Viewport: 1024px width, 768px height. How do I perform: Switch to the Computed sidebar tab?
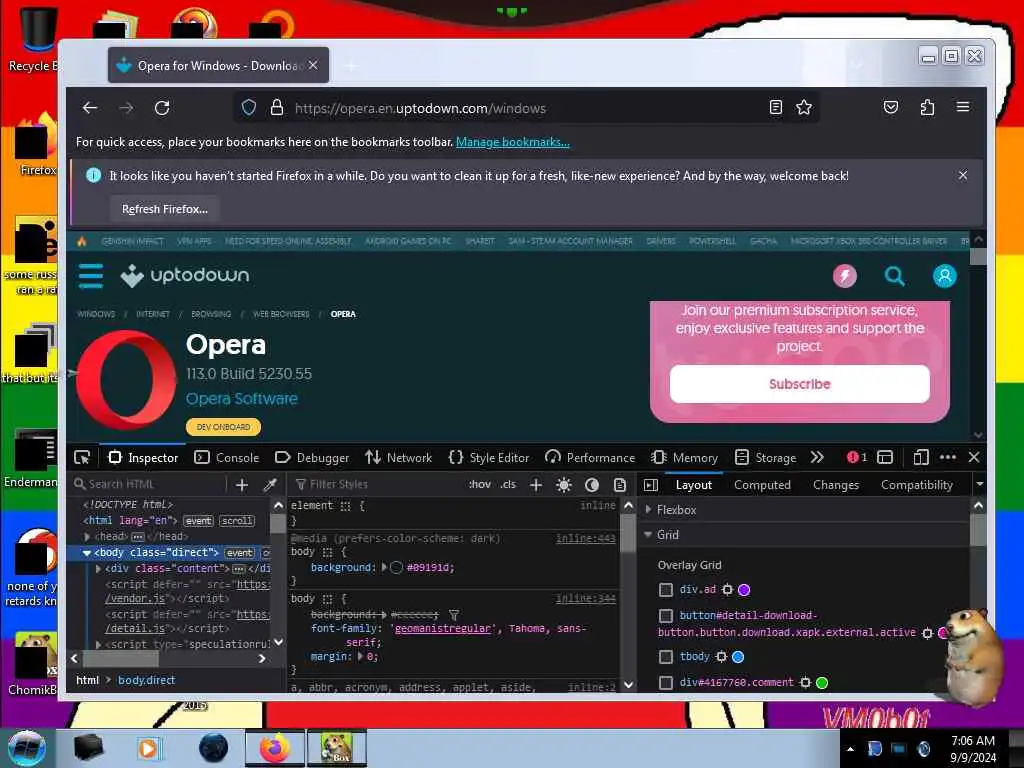coord(762,485)
